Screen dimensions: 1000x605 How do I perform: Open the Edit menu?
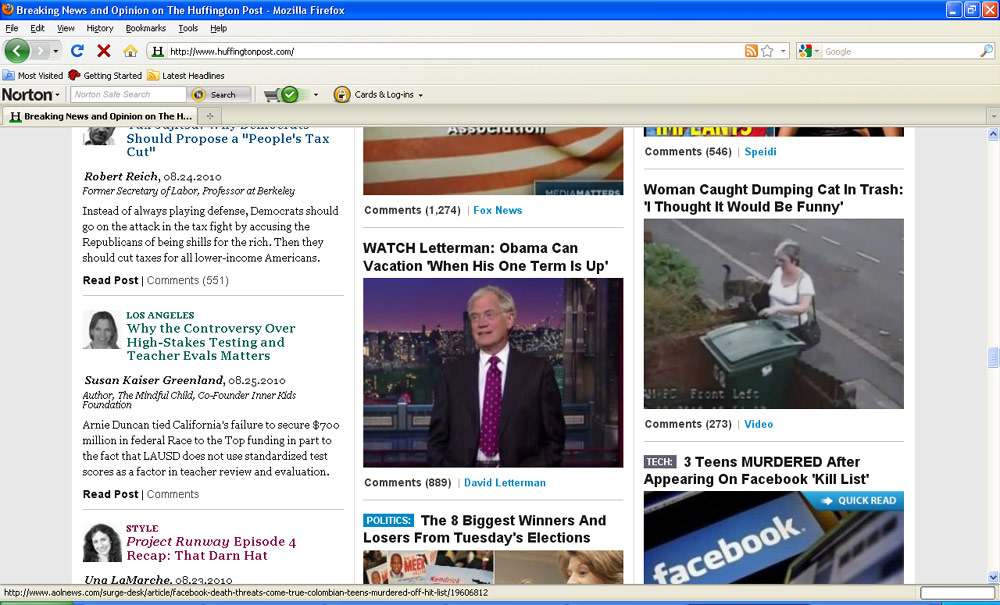tap(38, 28)
